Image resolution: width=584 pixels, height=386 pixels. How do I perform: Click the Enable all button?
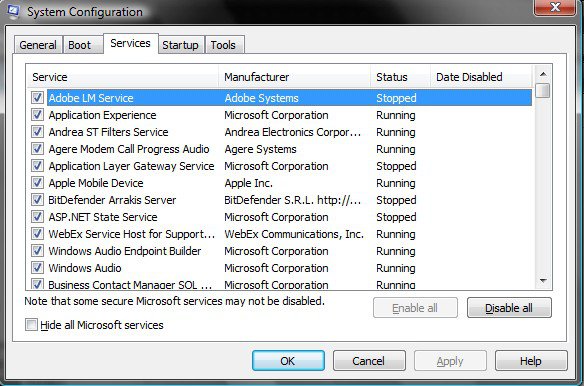coord(415,308)
